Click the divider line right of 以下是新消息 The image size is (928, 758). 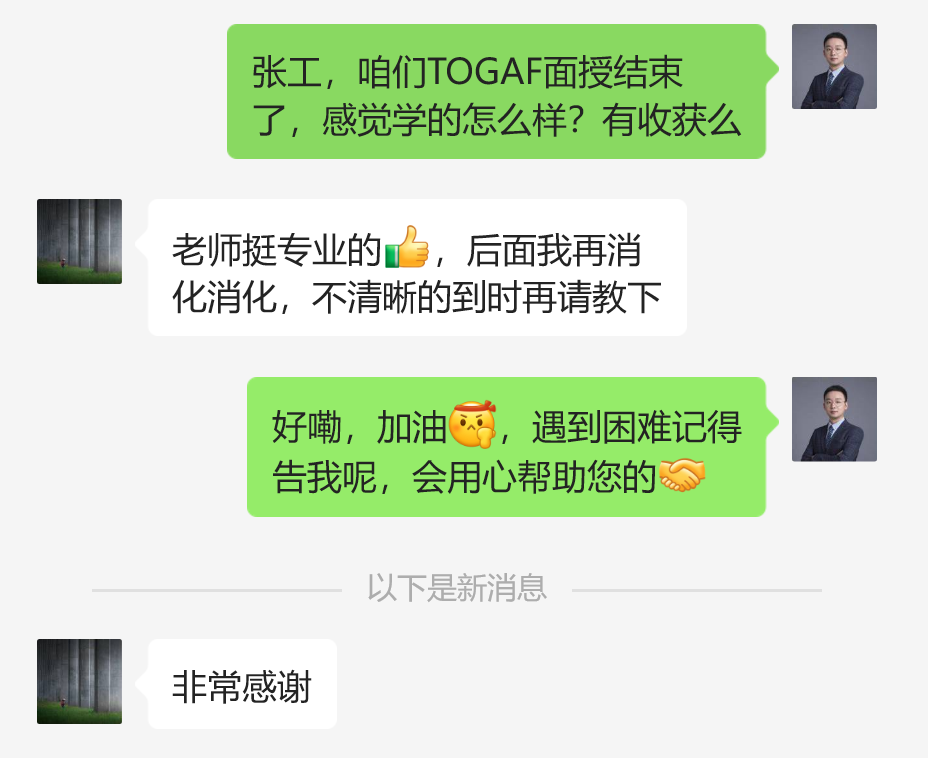(697, 590)
